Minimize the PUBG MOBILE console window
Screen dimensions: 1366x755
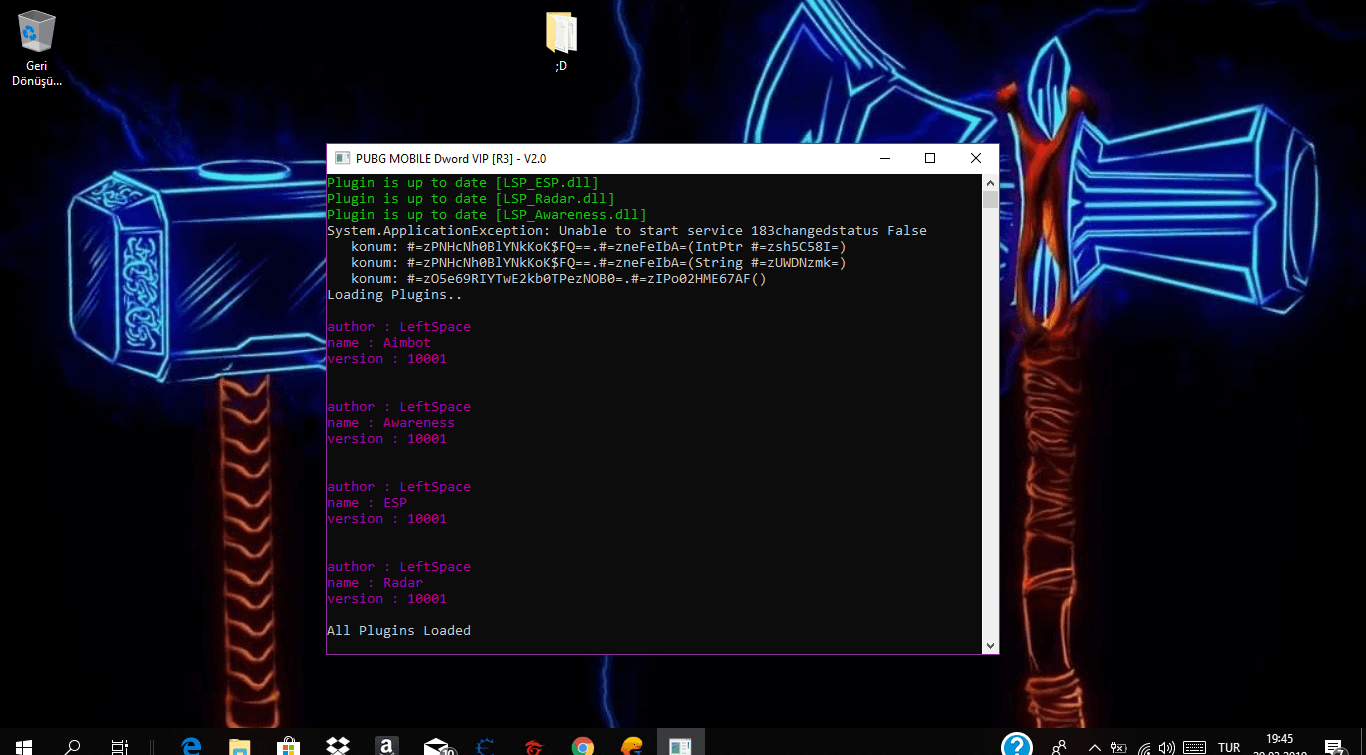pos(885,158)
